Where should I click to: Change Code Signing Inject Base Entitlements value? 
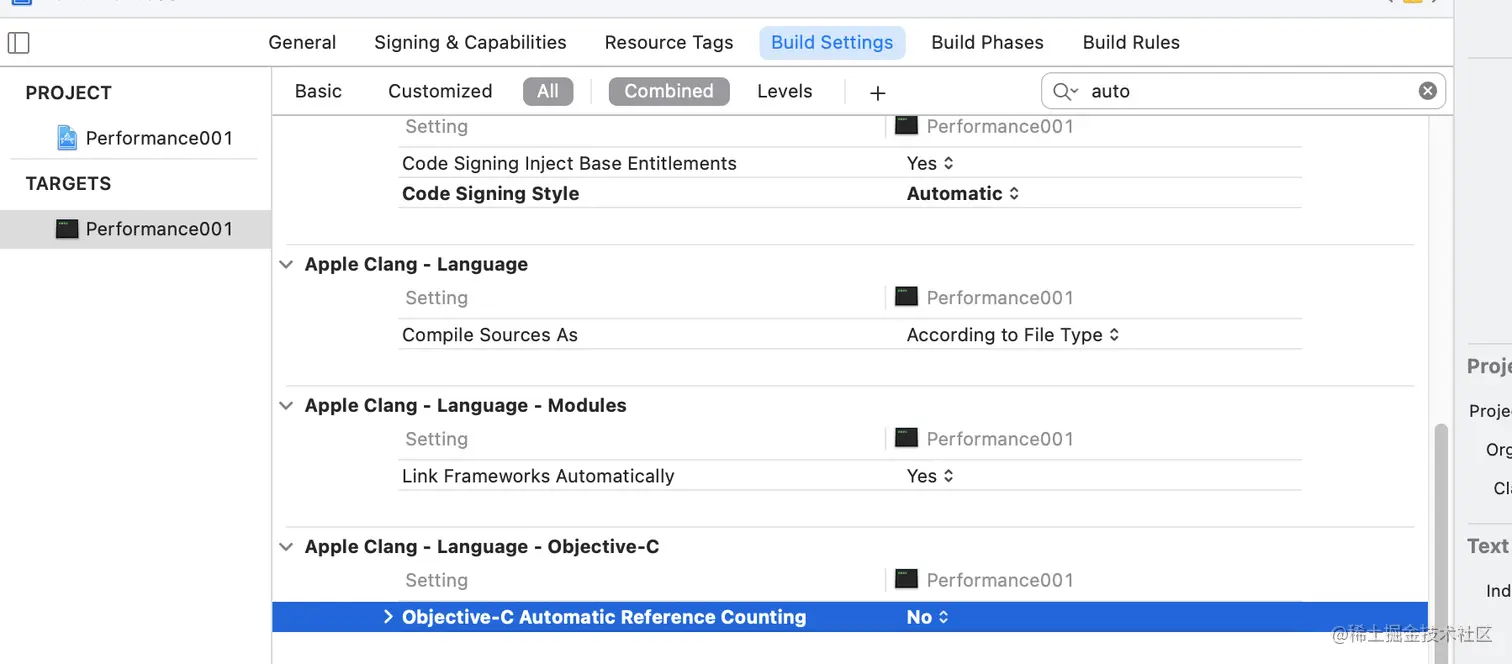tap(930, 163)
